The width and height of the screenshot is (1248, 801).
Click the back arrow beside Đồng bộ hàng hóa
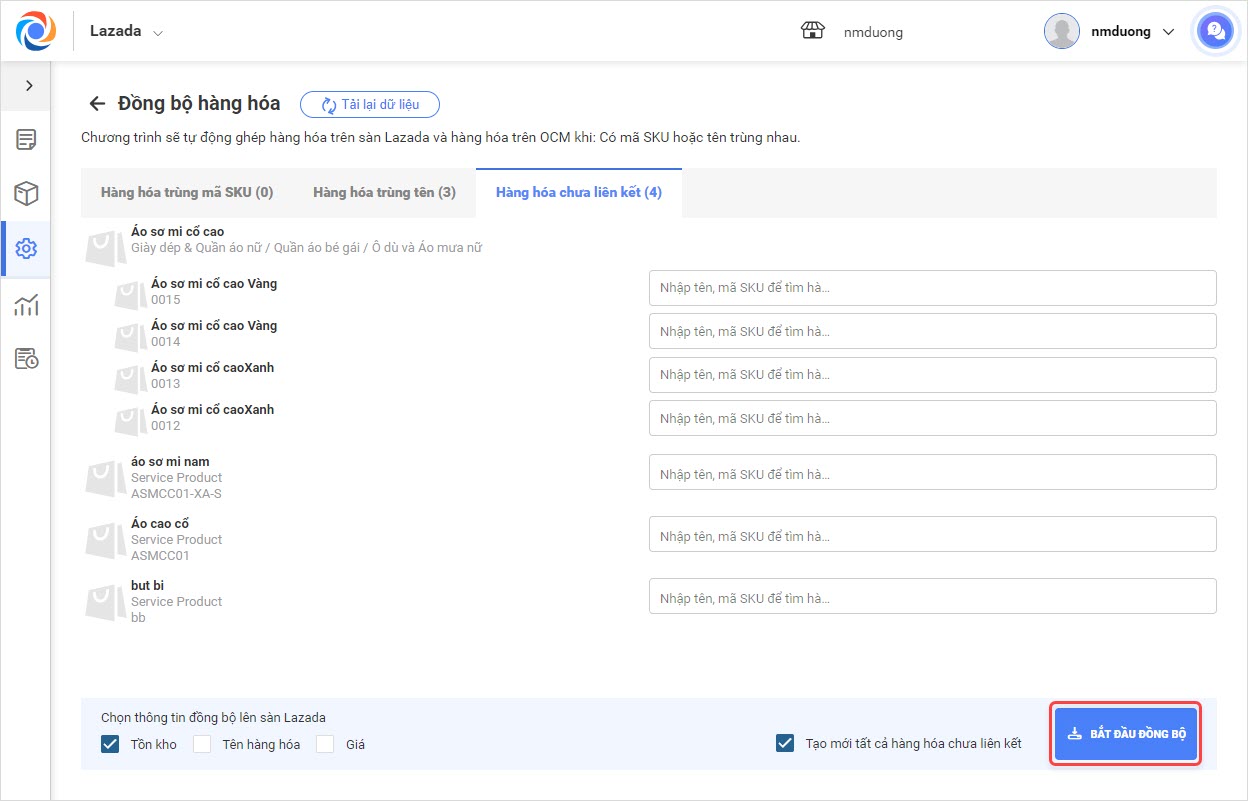[x=97, y=104]
